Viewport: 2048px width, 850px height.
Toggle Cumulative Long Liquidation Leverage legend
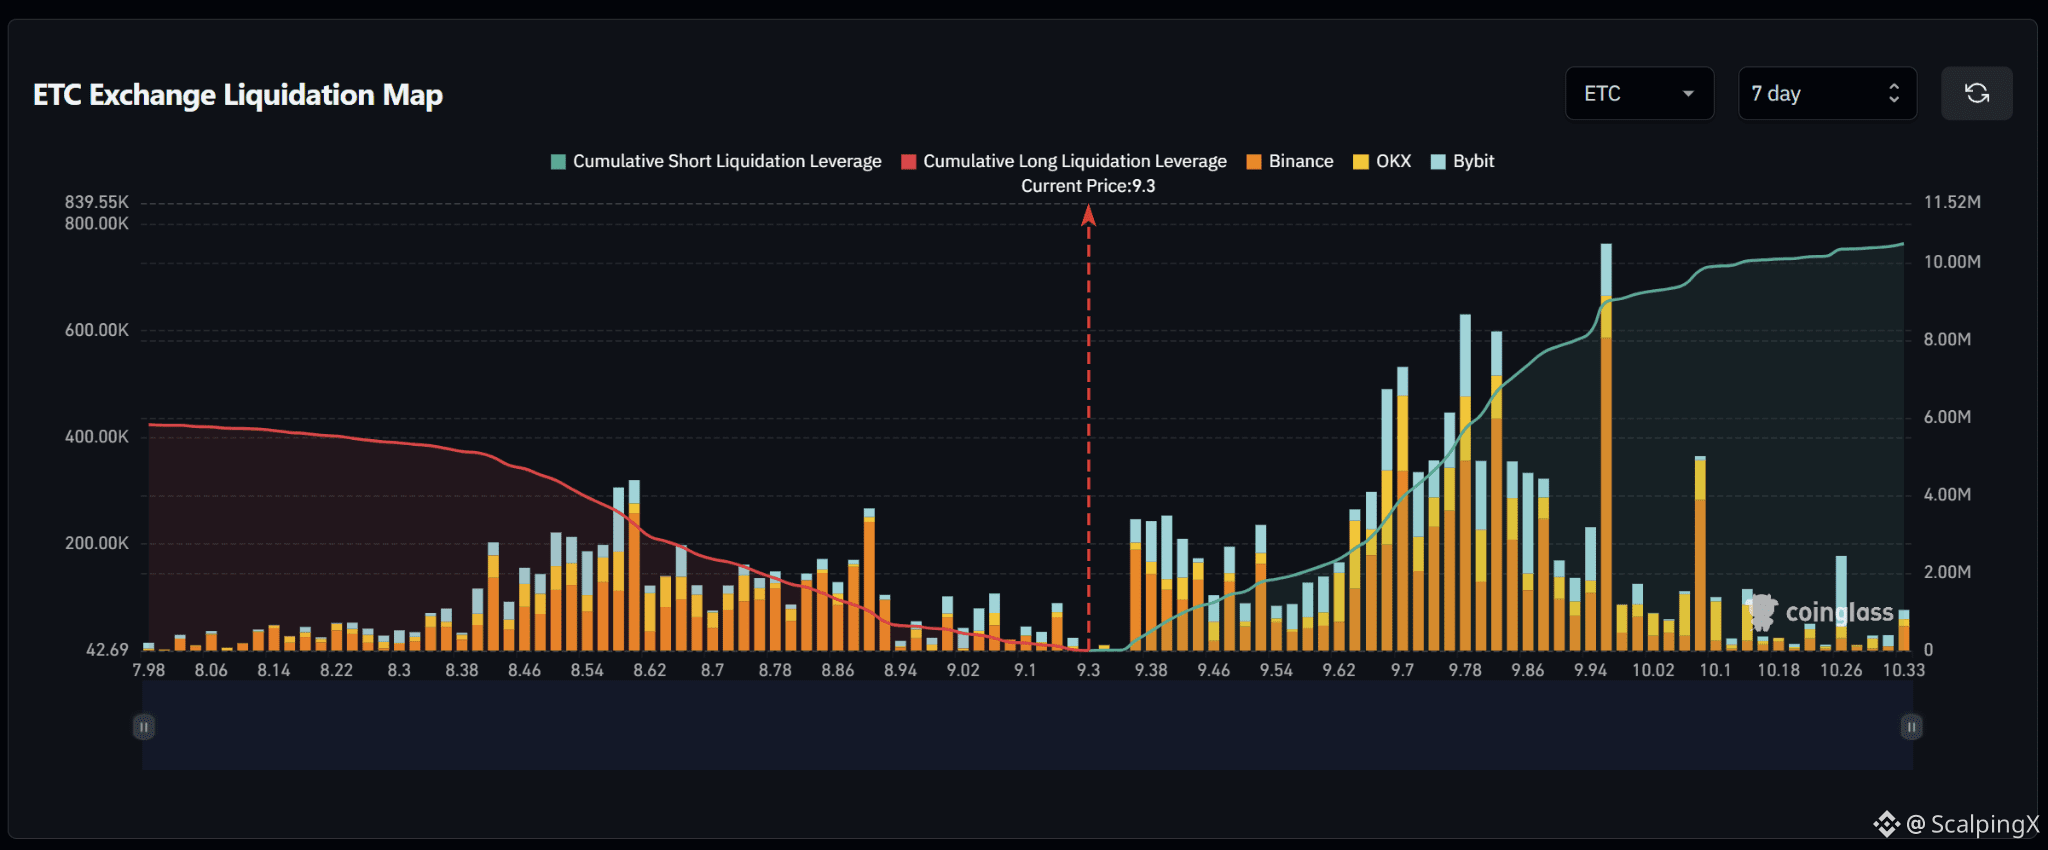(x=1064, y=161)
